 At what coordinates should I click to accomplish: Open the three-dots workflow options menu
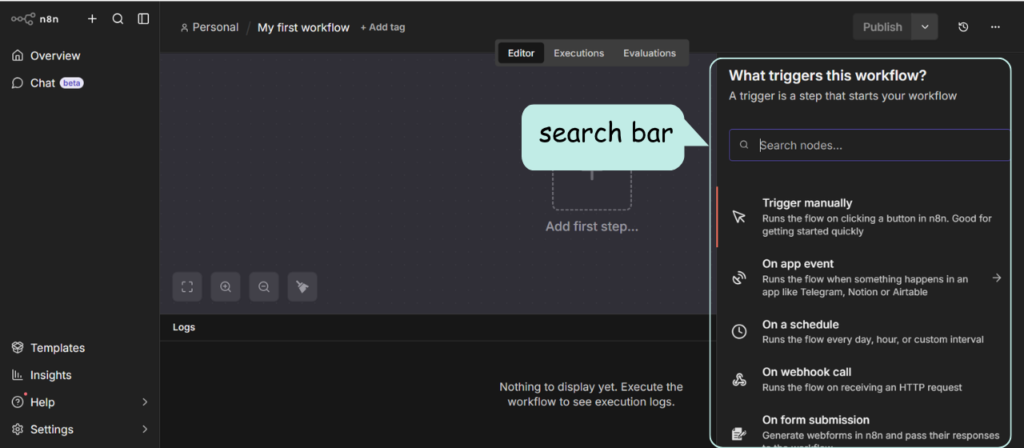click(995, 27)
